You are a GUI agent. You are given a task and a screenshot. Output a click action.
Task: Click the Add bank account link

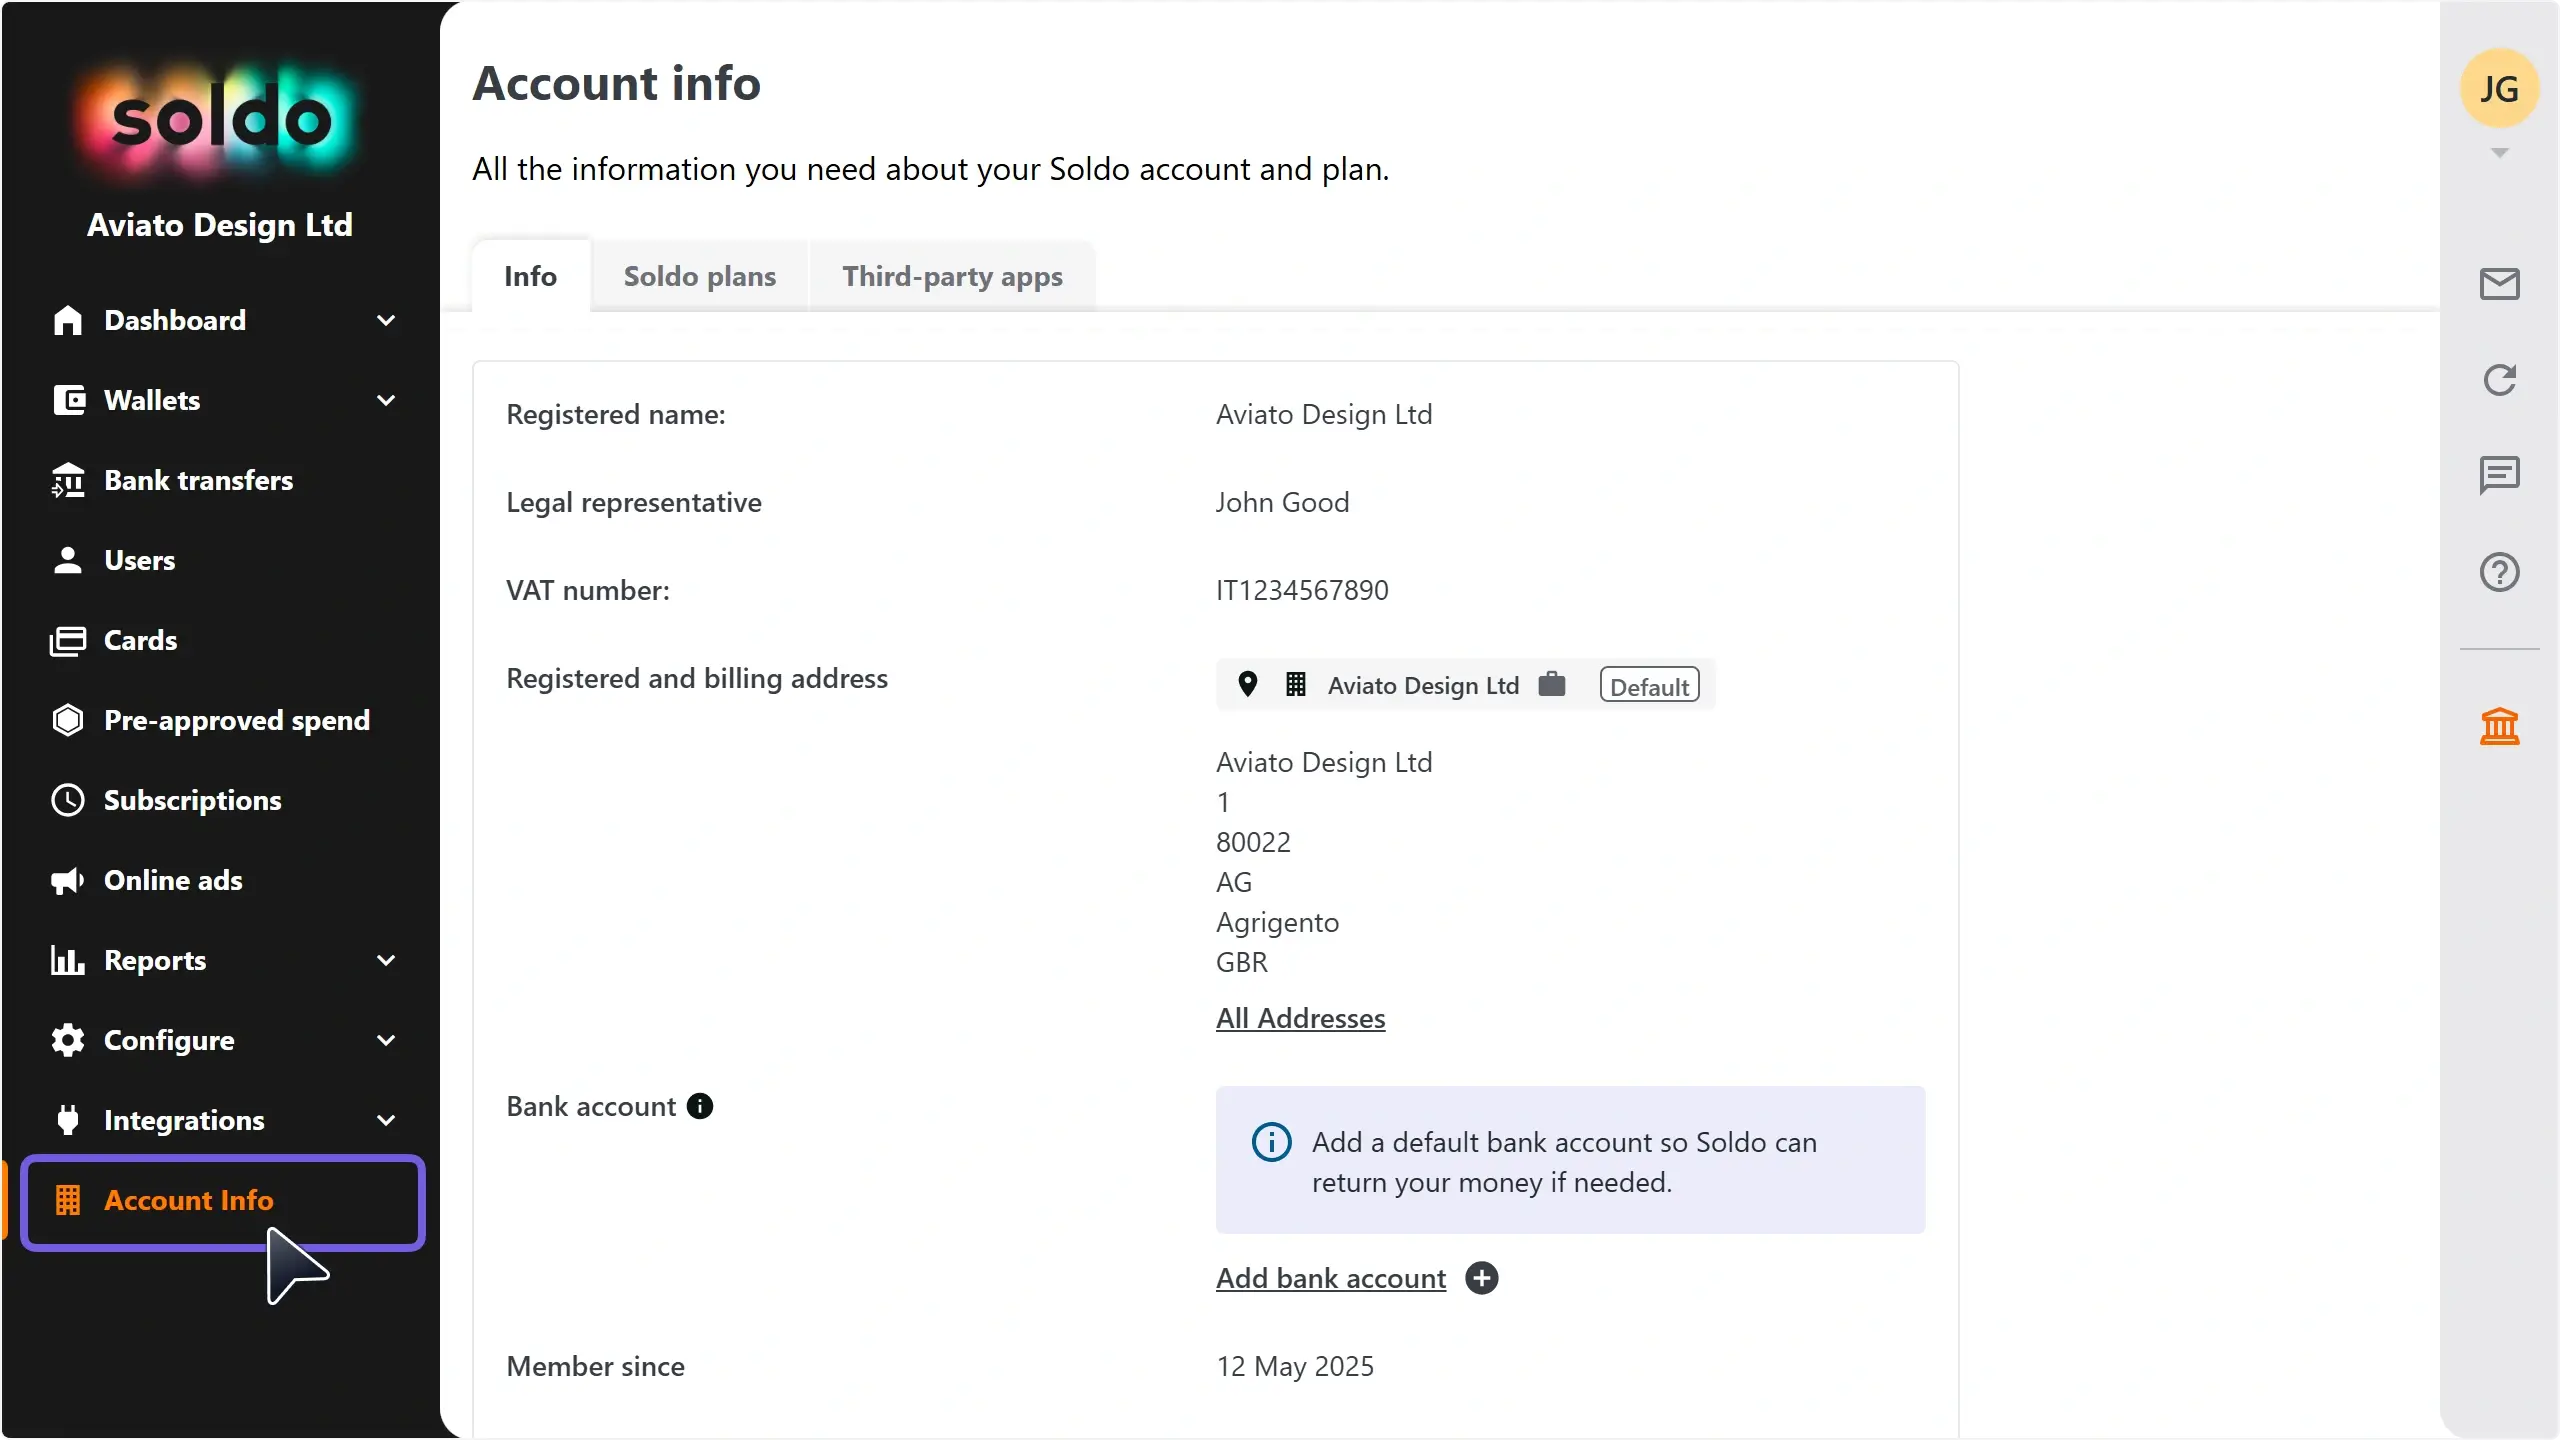tap(1331, 1278)
